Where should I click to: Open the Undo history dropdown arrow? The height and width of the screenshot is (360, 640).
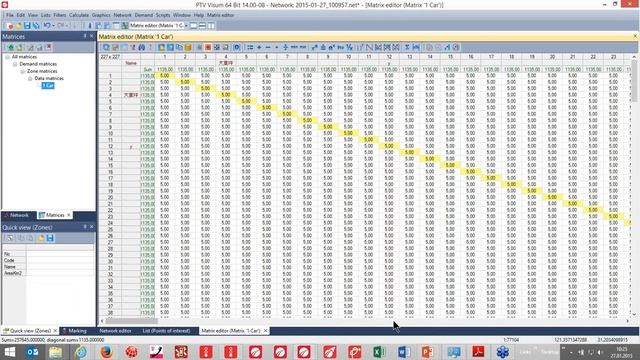[x=53, y=26]
